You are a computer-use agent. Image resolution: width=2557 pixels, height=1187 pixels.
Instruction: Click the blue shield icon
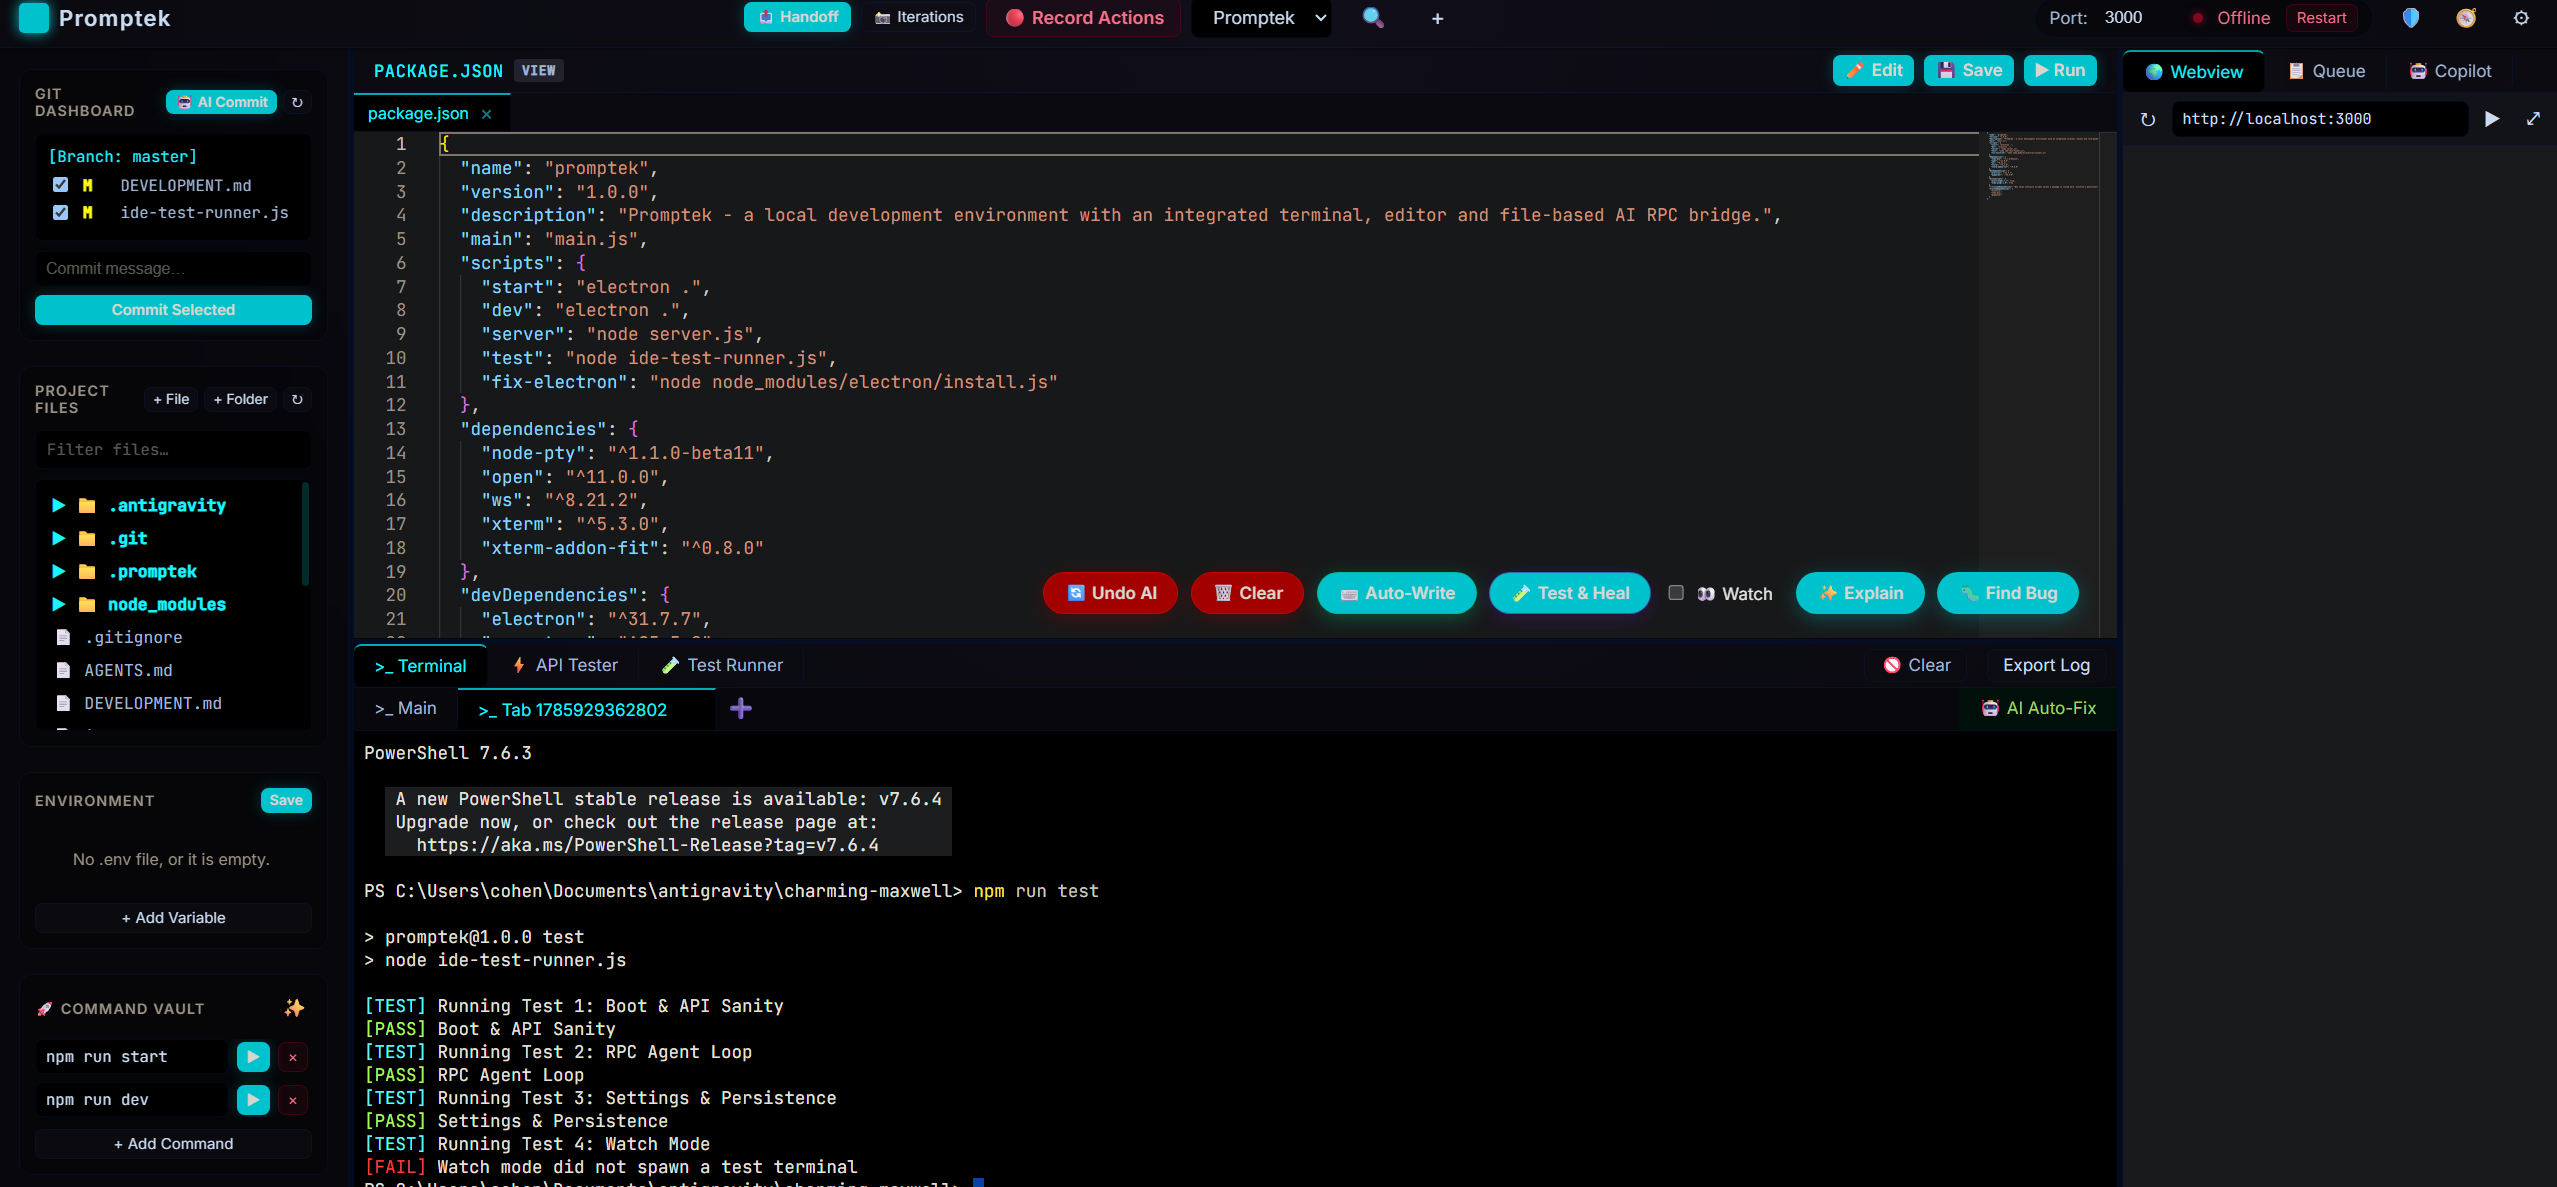click(x=2411, y=18)
